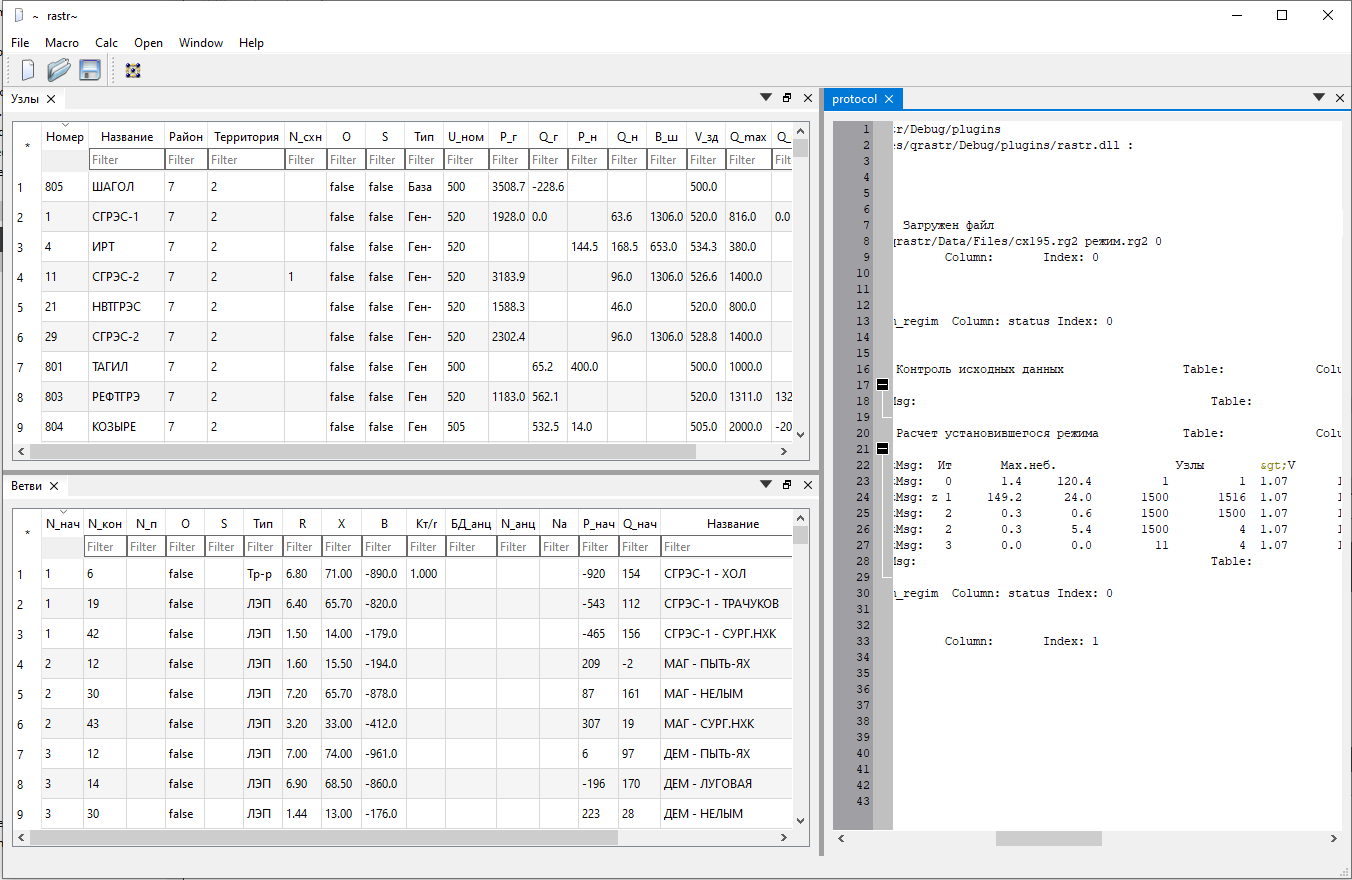Image resolution: width=1352 pixels, height=880 pixels.
Task: Close the Узлы tab with its X
Action: tap(50, 99)
